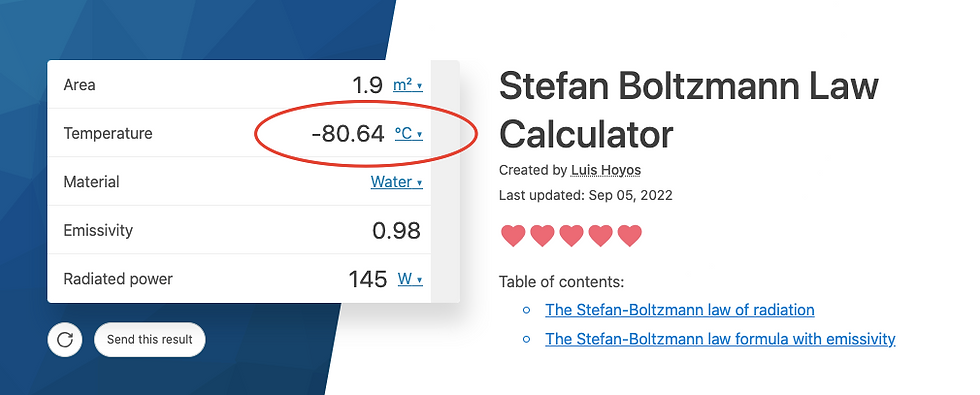Open The Stefan-Boltzmann law of radiation link
The width and height of the screenshot is (980, 395).
pos(680,310)
